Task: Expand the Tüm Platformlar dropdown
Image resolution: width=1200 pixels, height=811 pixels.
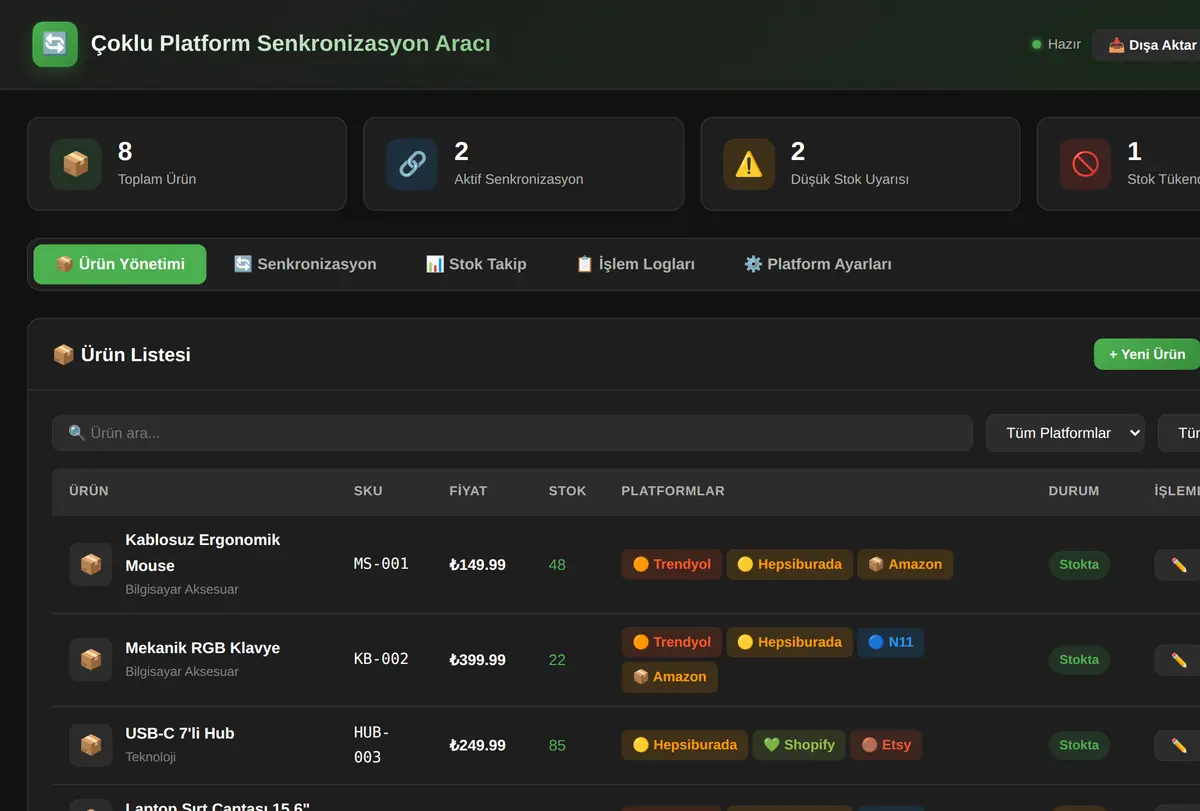Action: tap(1065, 433)
